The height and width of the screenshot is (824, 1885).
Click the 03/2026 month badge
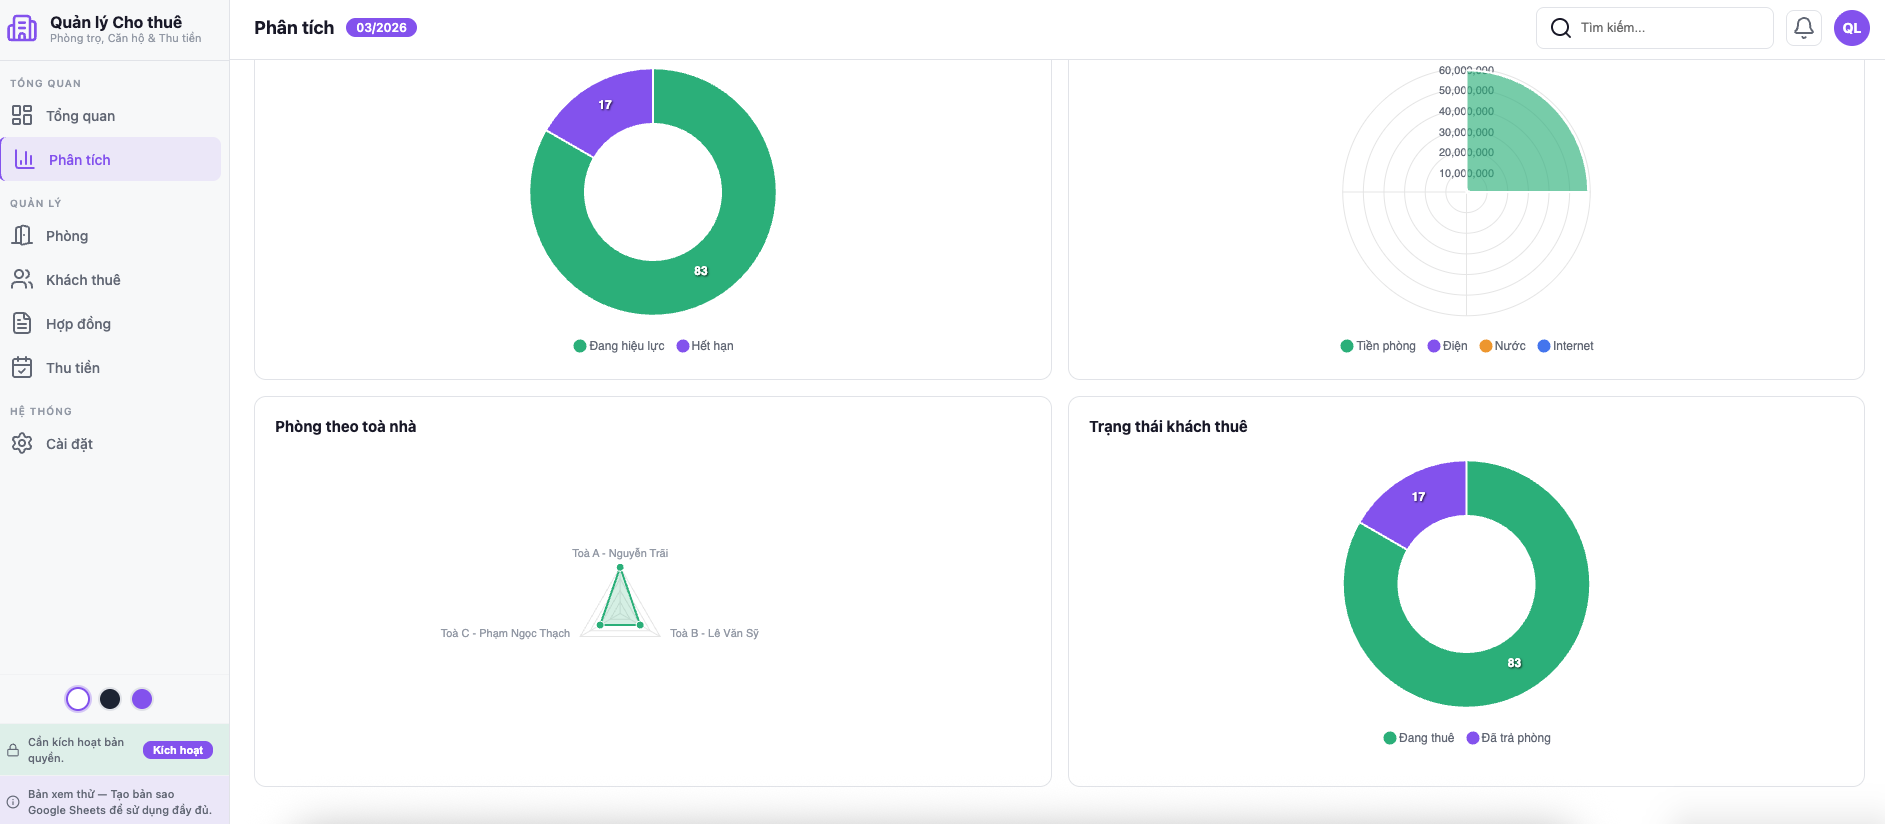pyautogui.click(x=381, y=28)
